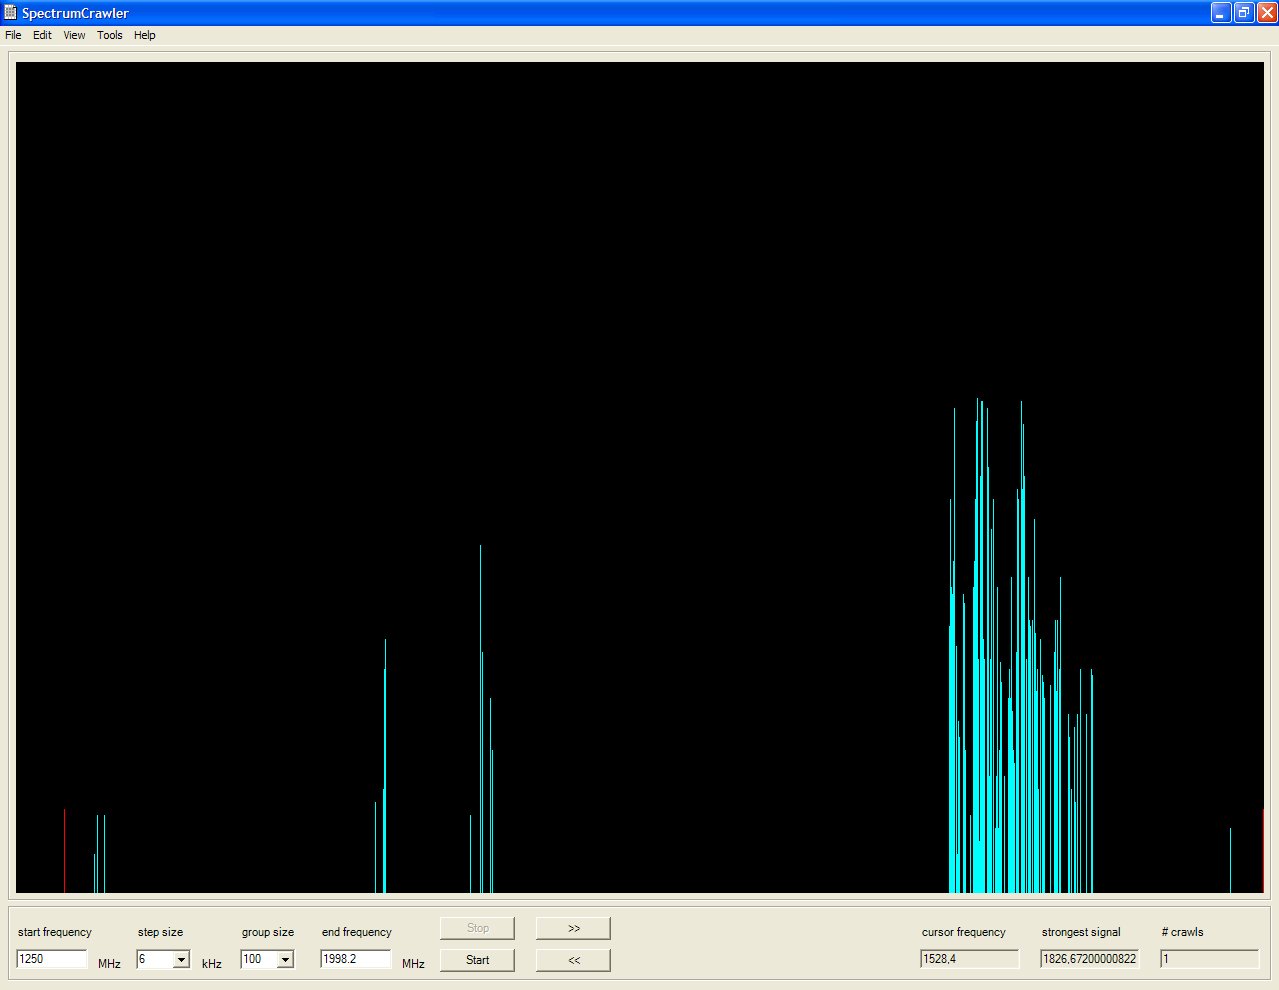Click the 'start frequency' label
The image size is (1279, 990).
pos(55,932)
